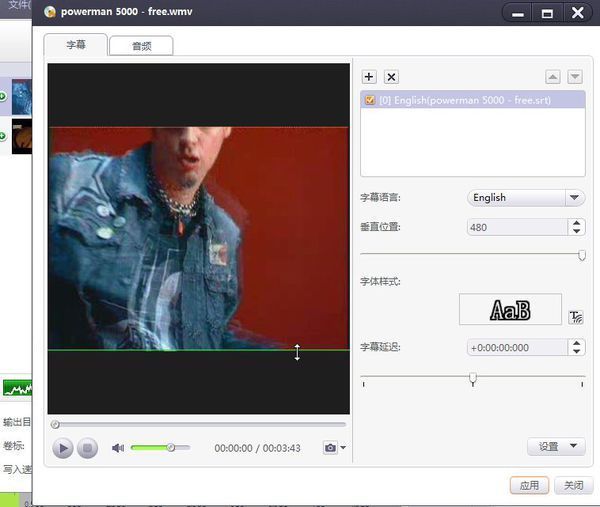The image size is (600, 507).
Task: Move subtitle down in list
Action: click(575, 77)
